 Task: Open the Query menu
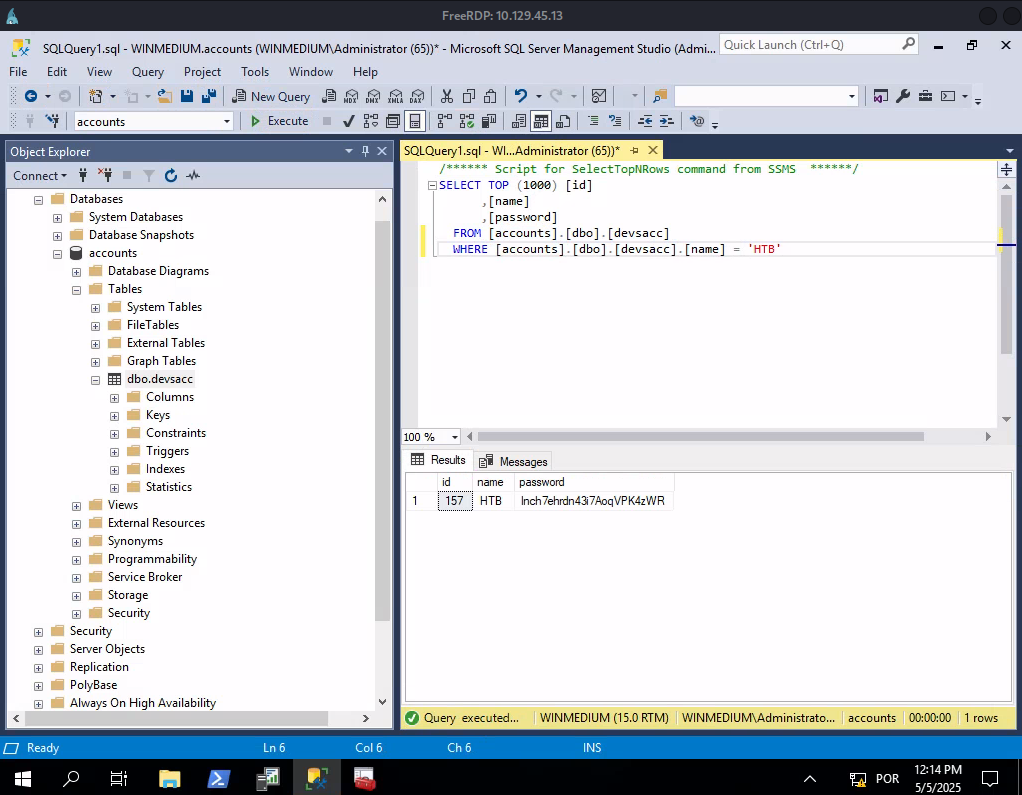coord(148,72)
